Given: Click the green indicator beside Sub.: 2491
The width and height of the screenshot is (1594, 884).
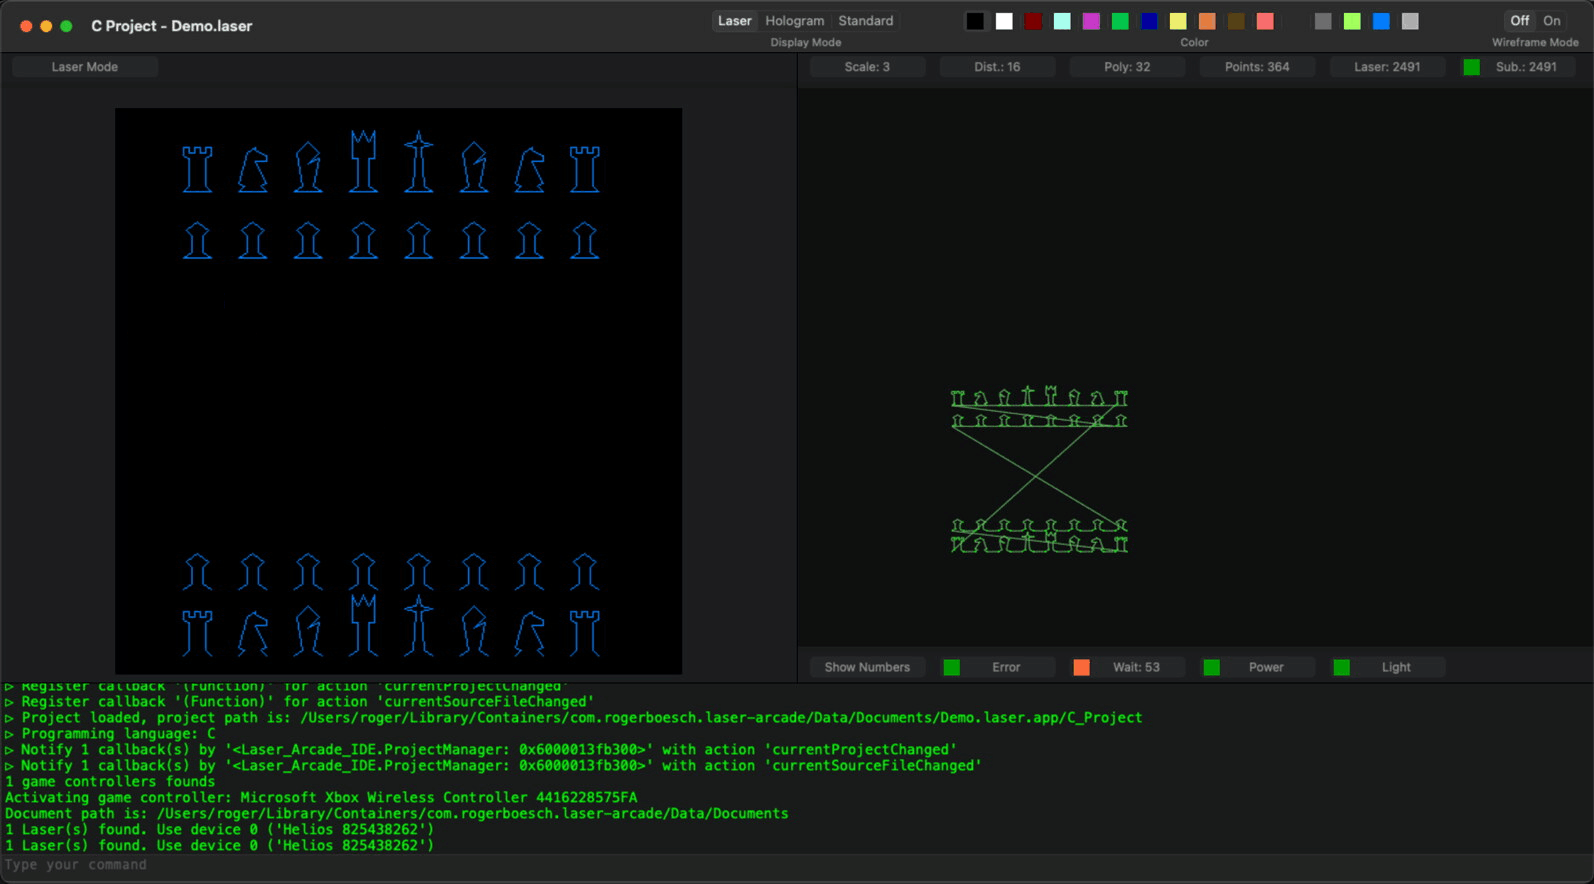Looking at the screenshot, I should pyautogui.click(x=1472, y=67).
